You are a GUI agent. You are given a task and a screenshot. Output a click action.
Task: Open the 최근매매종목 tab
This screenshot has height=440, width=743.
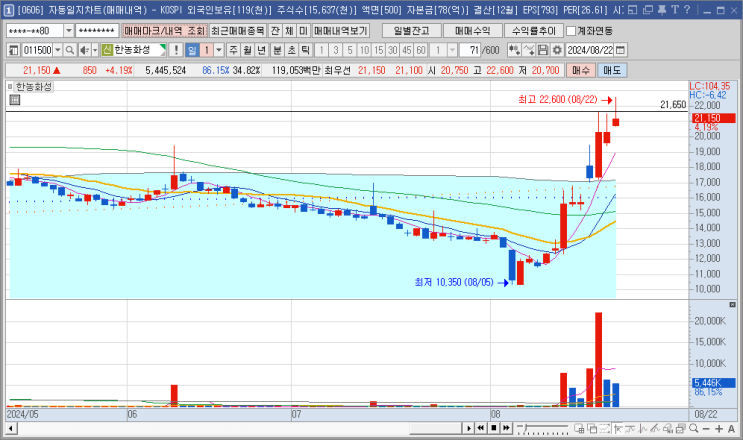pyautogui.click(x=237, y=31)
